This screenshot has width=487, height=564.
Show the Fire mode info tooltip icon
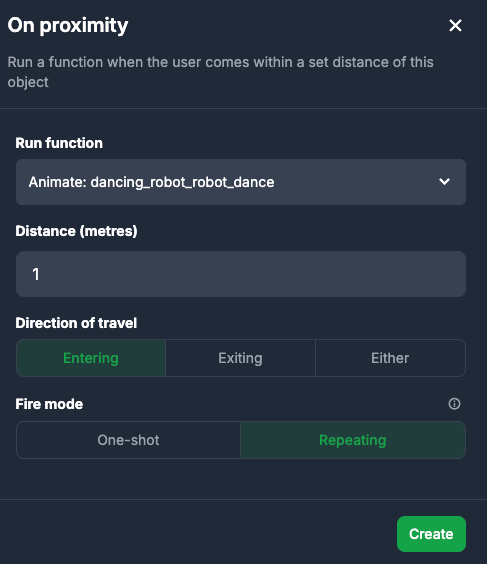tap(454, 404)
